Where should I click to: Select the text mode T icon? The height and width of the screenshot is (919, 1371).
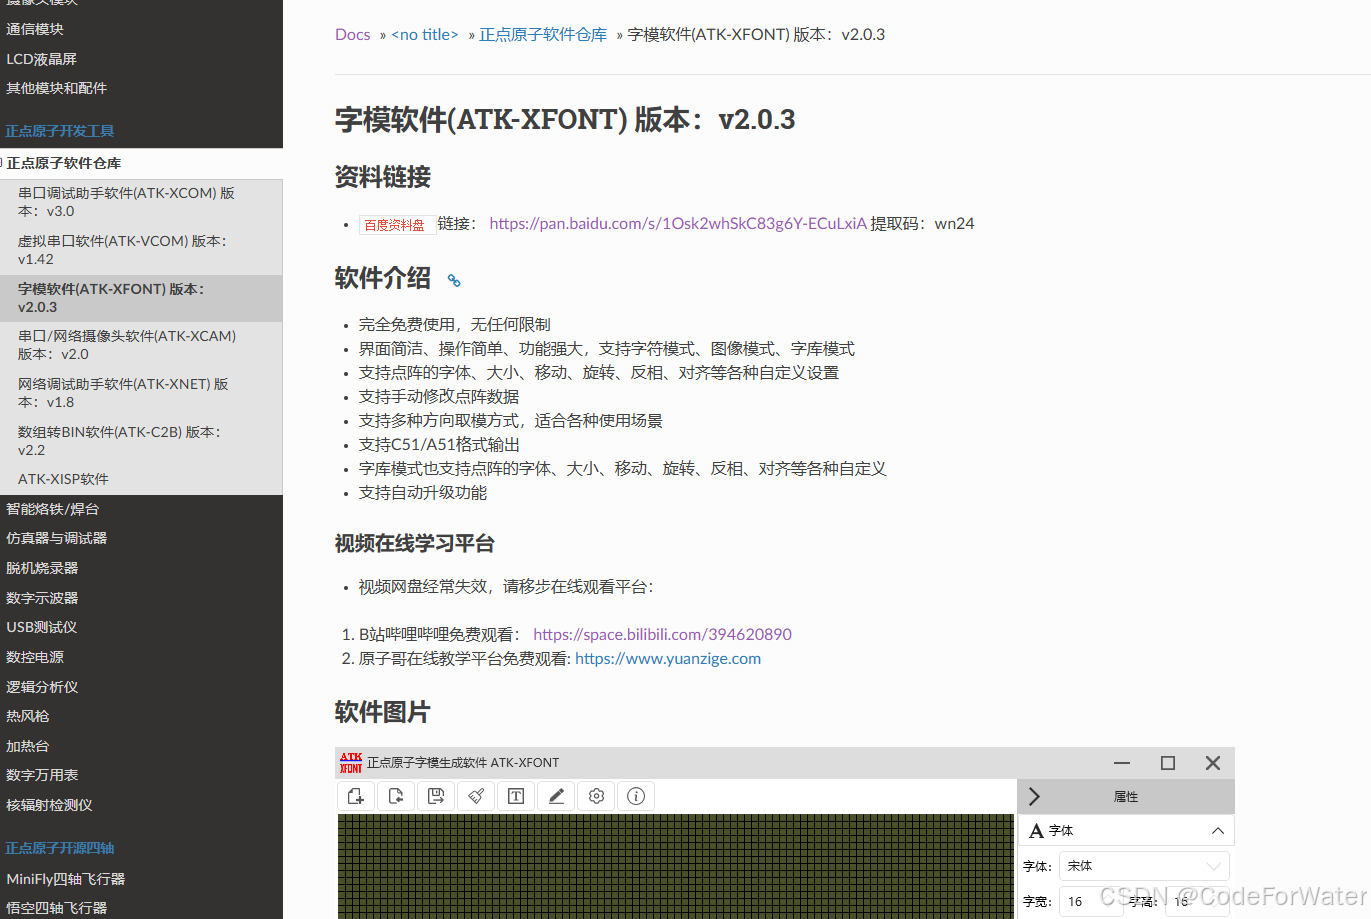coord(516,796)
